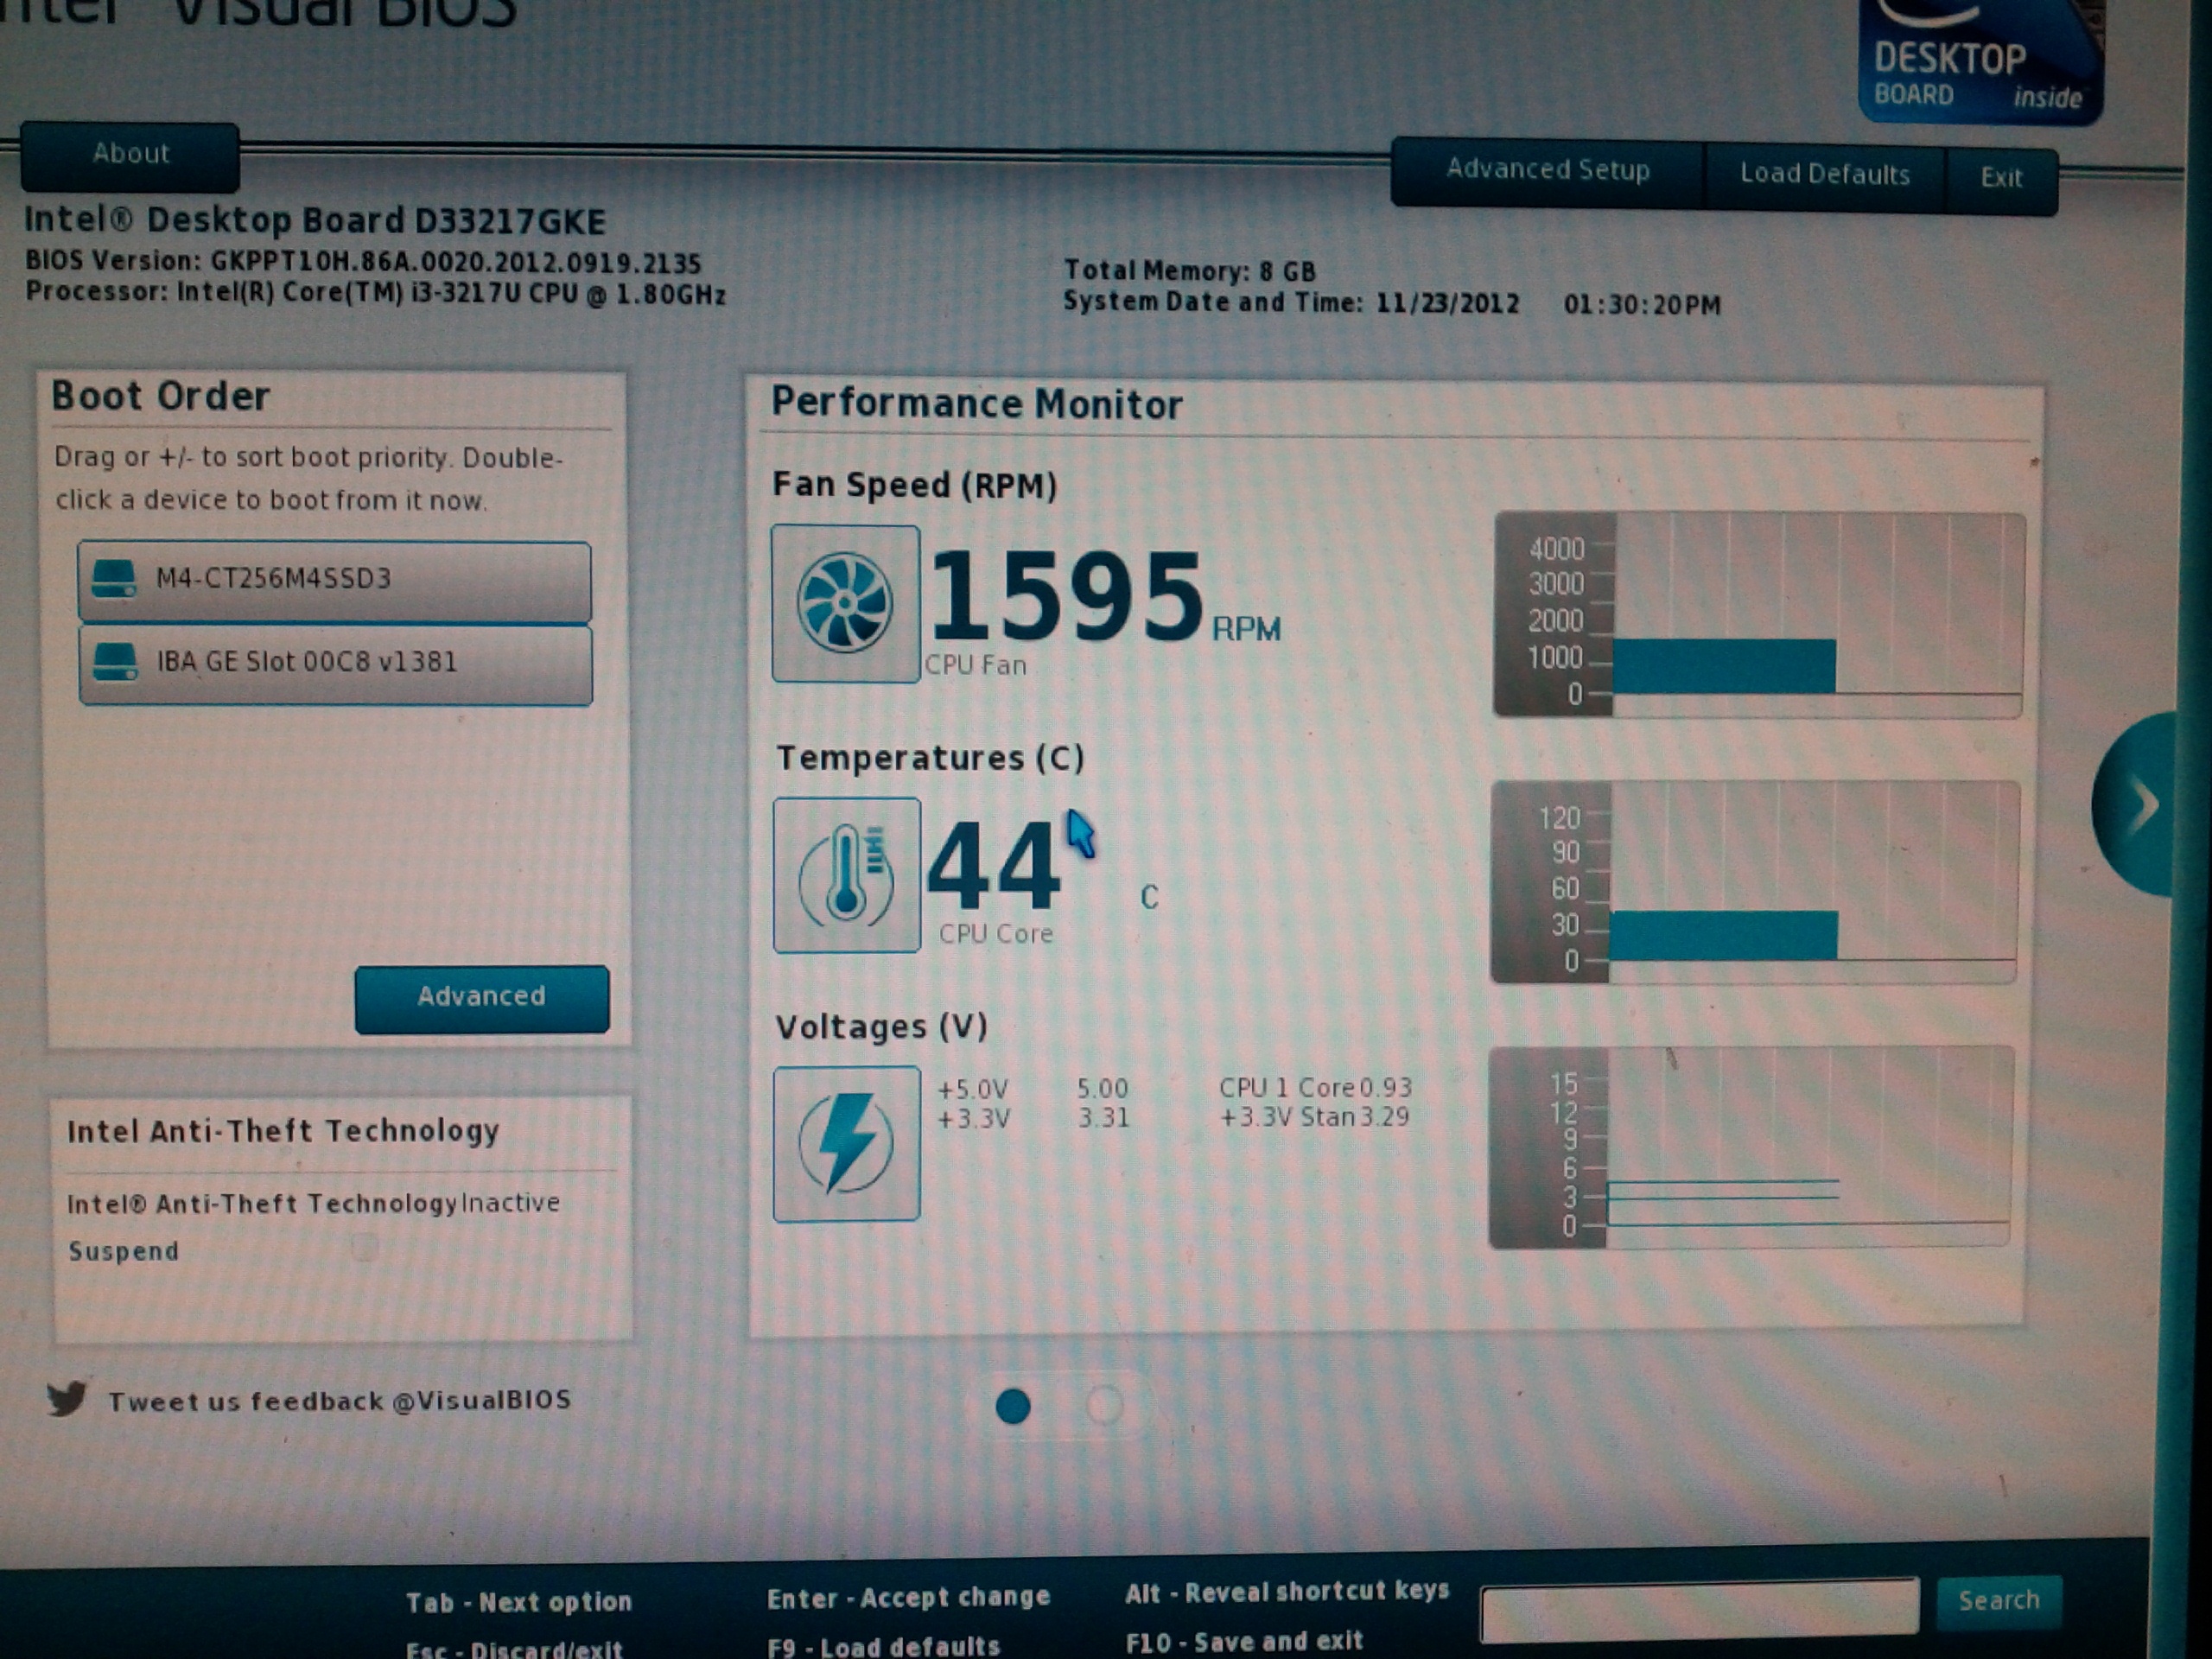
Task: Open Advanced Setup menu
Action: click(1548, 171)
